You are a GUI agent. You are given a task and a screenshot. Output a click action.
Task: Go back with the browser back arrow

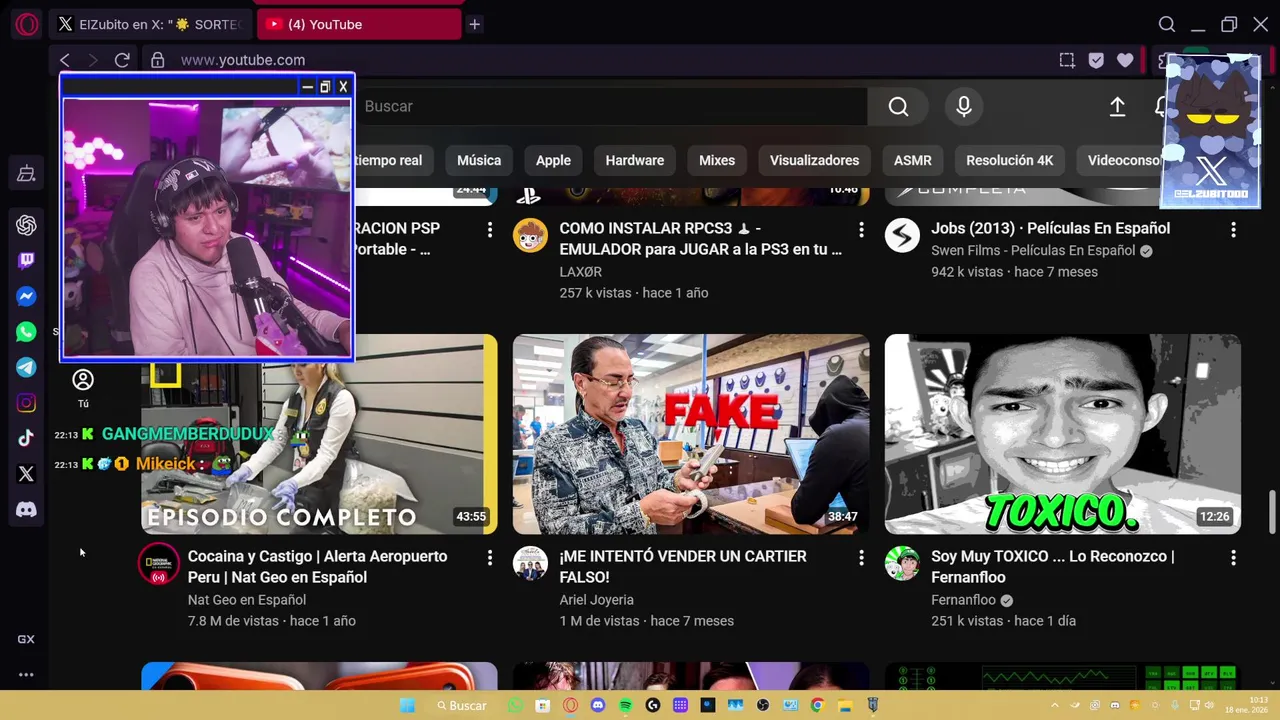point(65,60)
